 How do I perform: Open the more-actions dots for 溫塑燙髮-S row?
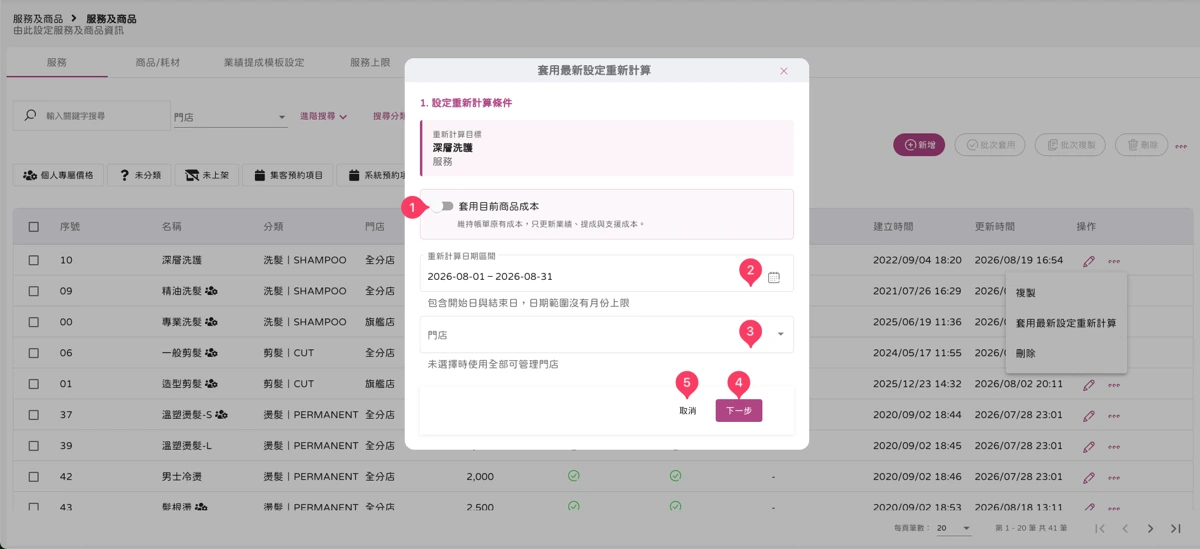(1114, 415)
